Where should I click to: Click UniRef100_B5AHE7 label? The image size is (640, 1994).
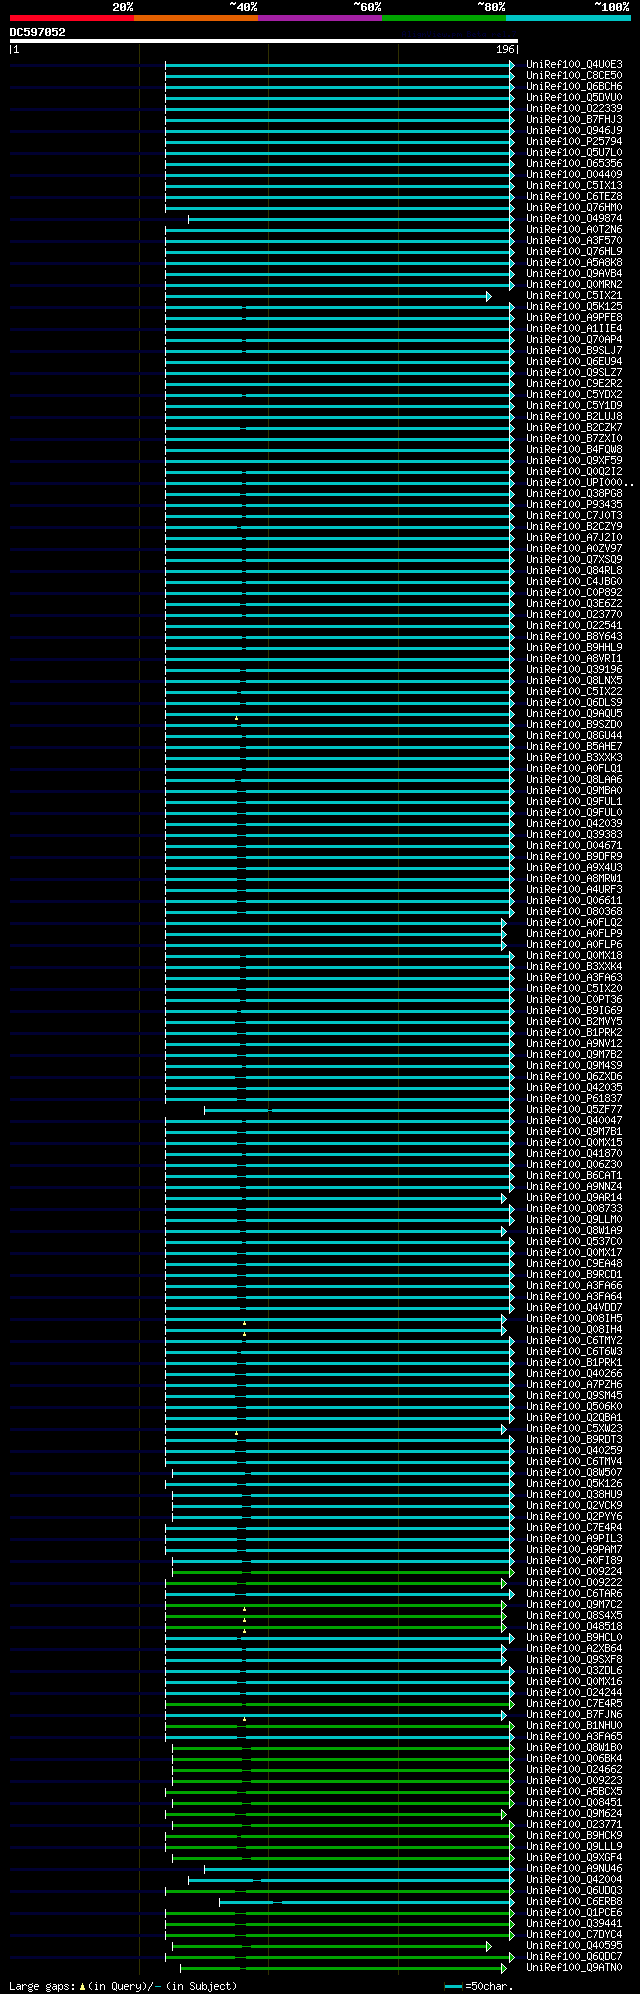click(x=574, y=746)
